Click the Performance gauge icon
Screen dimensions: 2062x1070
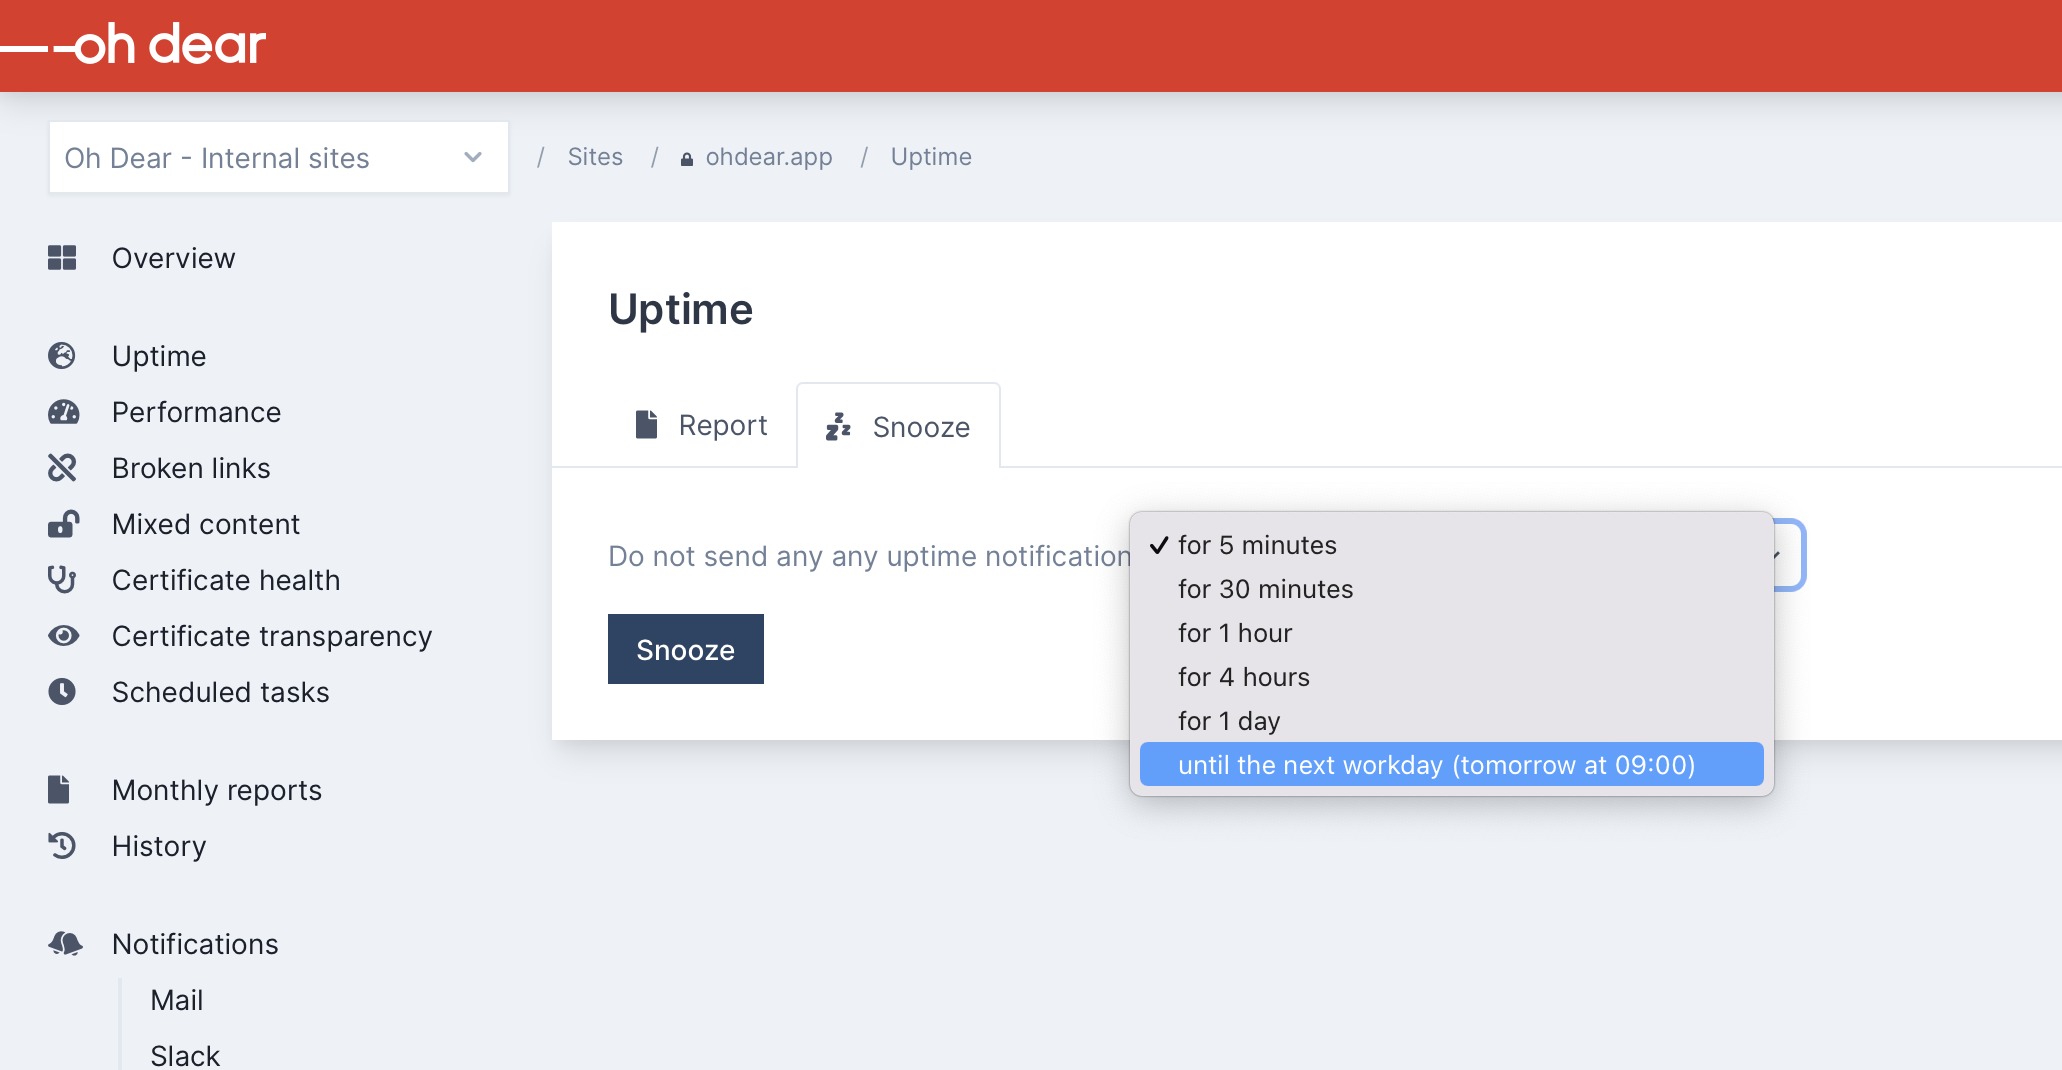63,412
